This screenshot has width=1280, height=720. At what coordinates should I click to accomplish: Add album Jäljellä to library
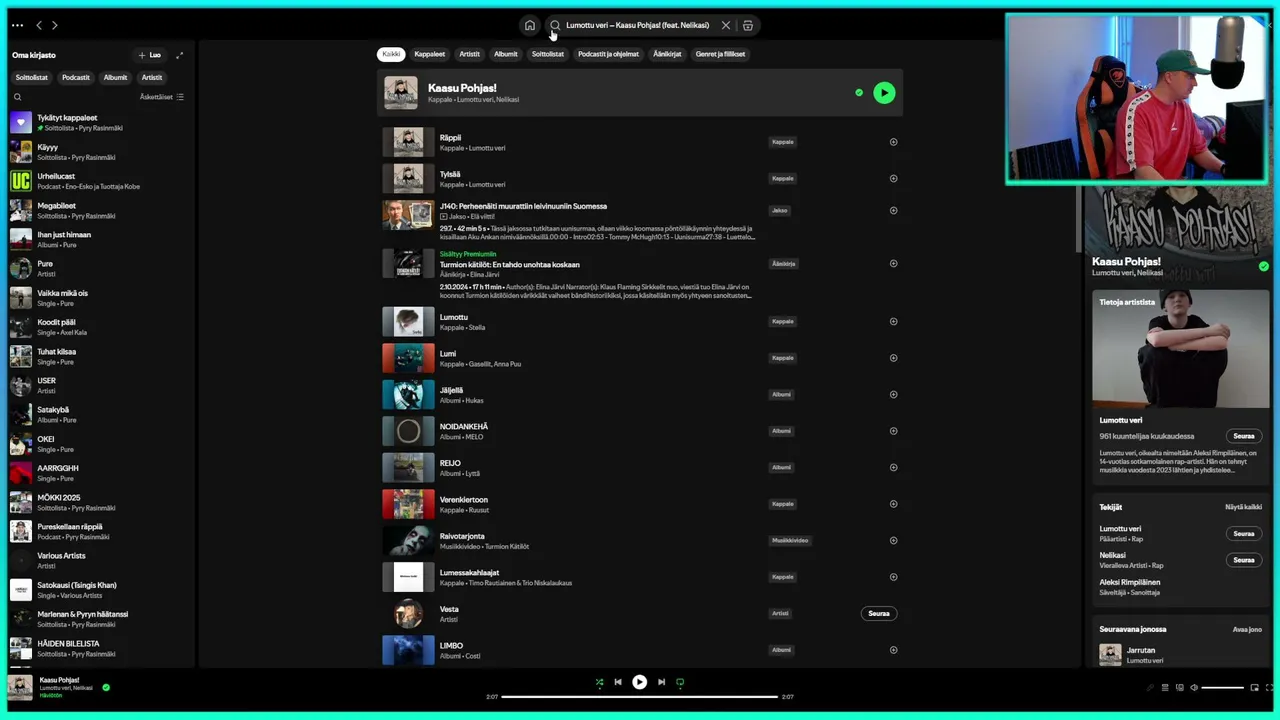[893, 394]
